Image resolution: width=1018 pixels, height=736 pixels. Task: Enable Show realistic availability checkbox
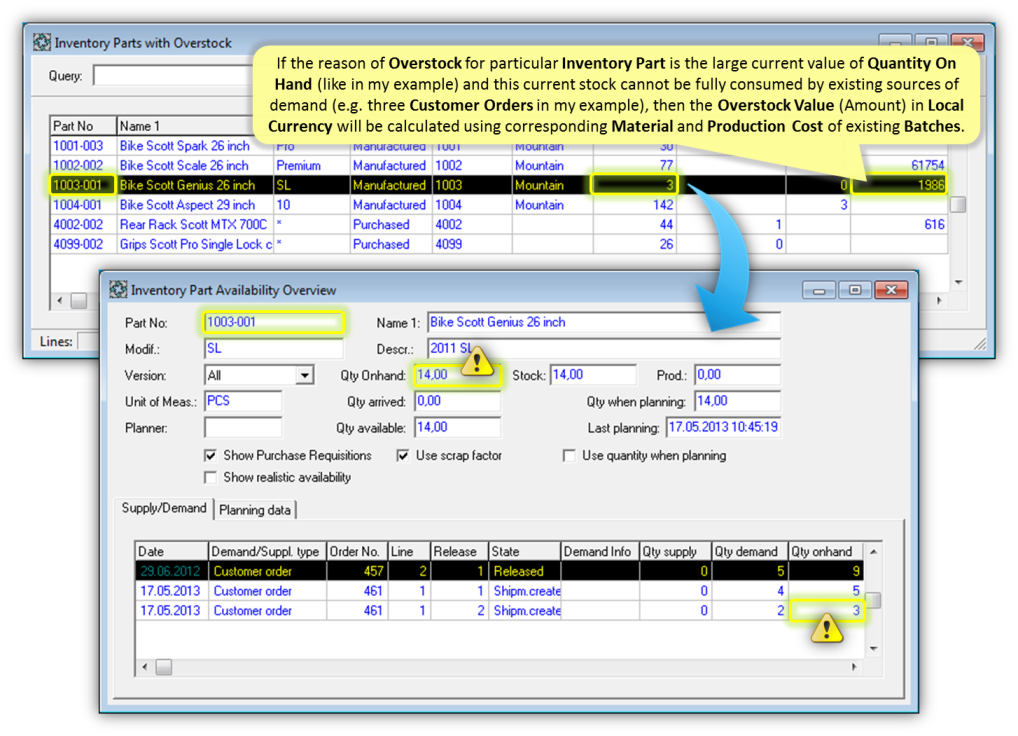coord(210,478)
